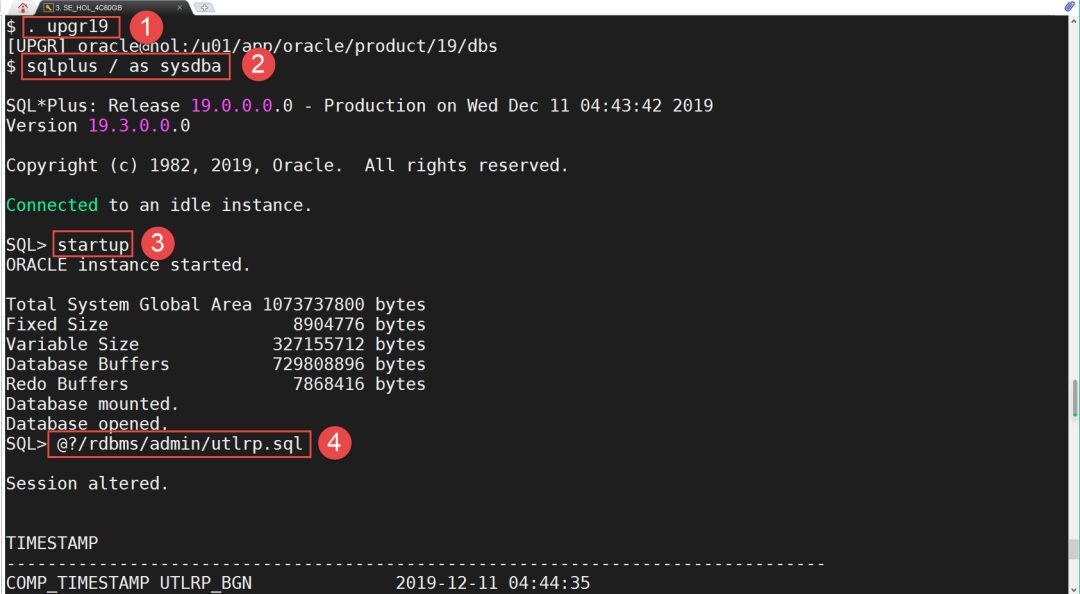Viewport: 1080px width, 594px height.
Task: Click the red step 3 marker
Action: click(x=155, y=244)
